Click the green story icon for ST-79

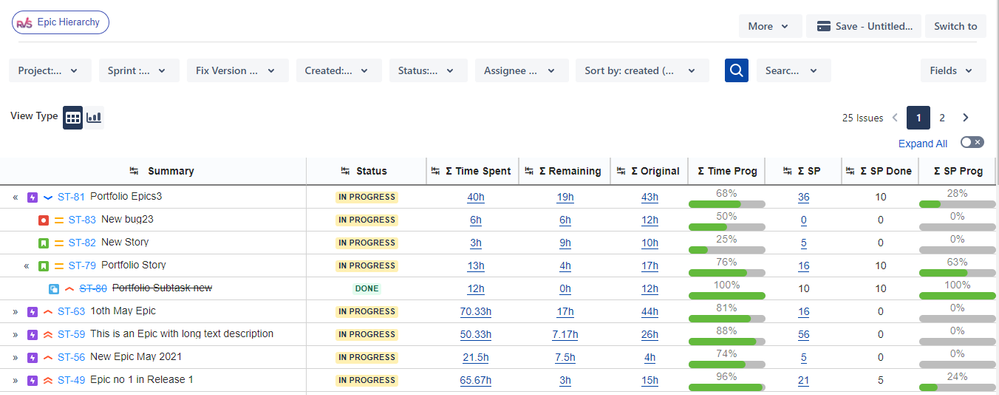[x=43, y=266]
